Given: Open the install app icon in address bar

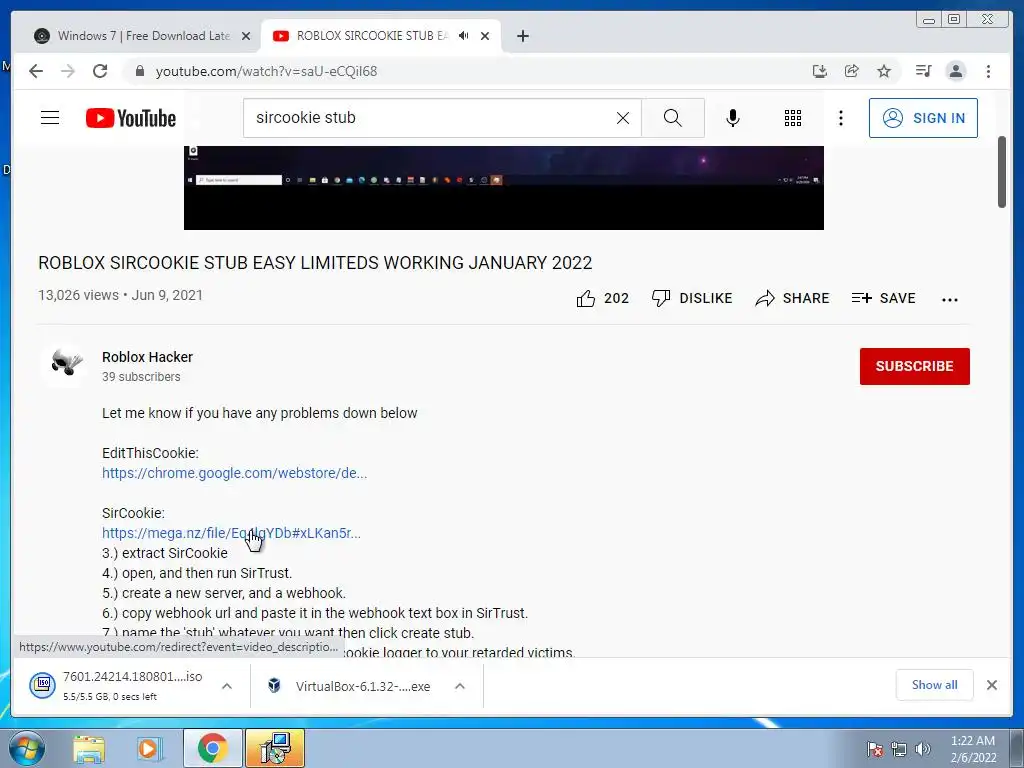Looking at the screenshot, I should (x=820, y=71).
